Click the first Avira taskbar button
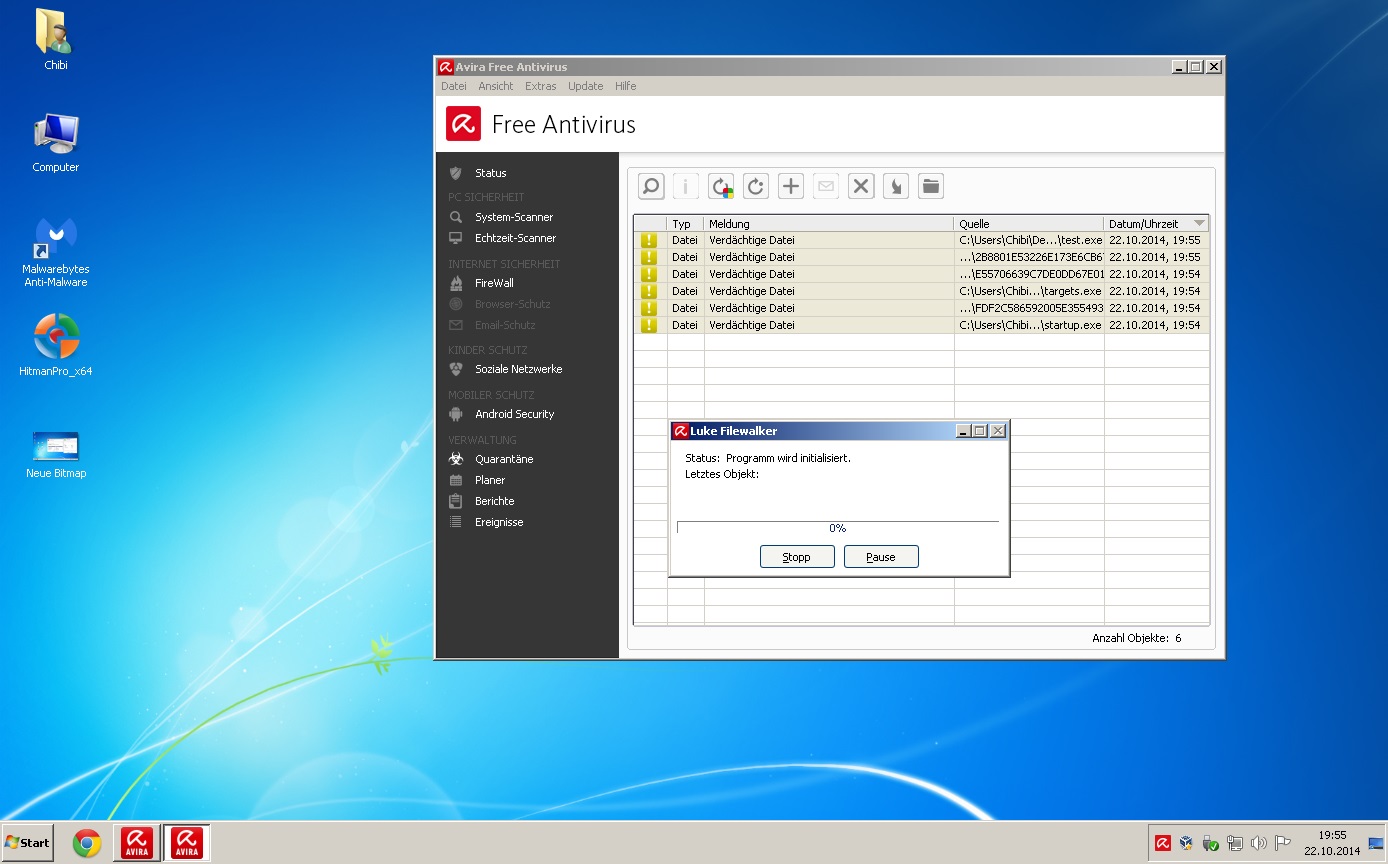1388x864 pixels. click(137, 843)
